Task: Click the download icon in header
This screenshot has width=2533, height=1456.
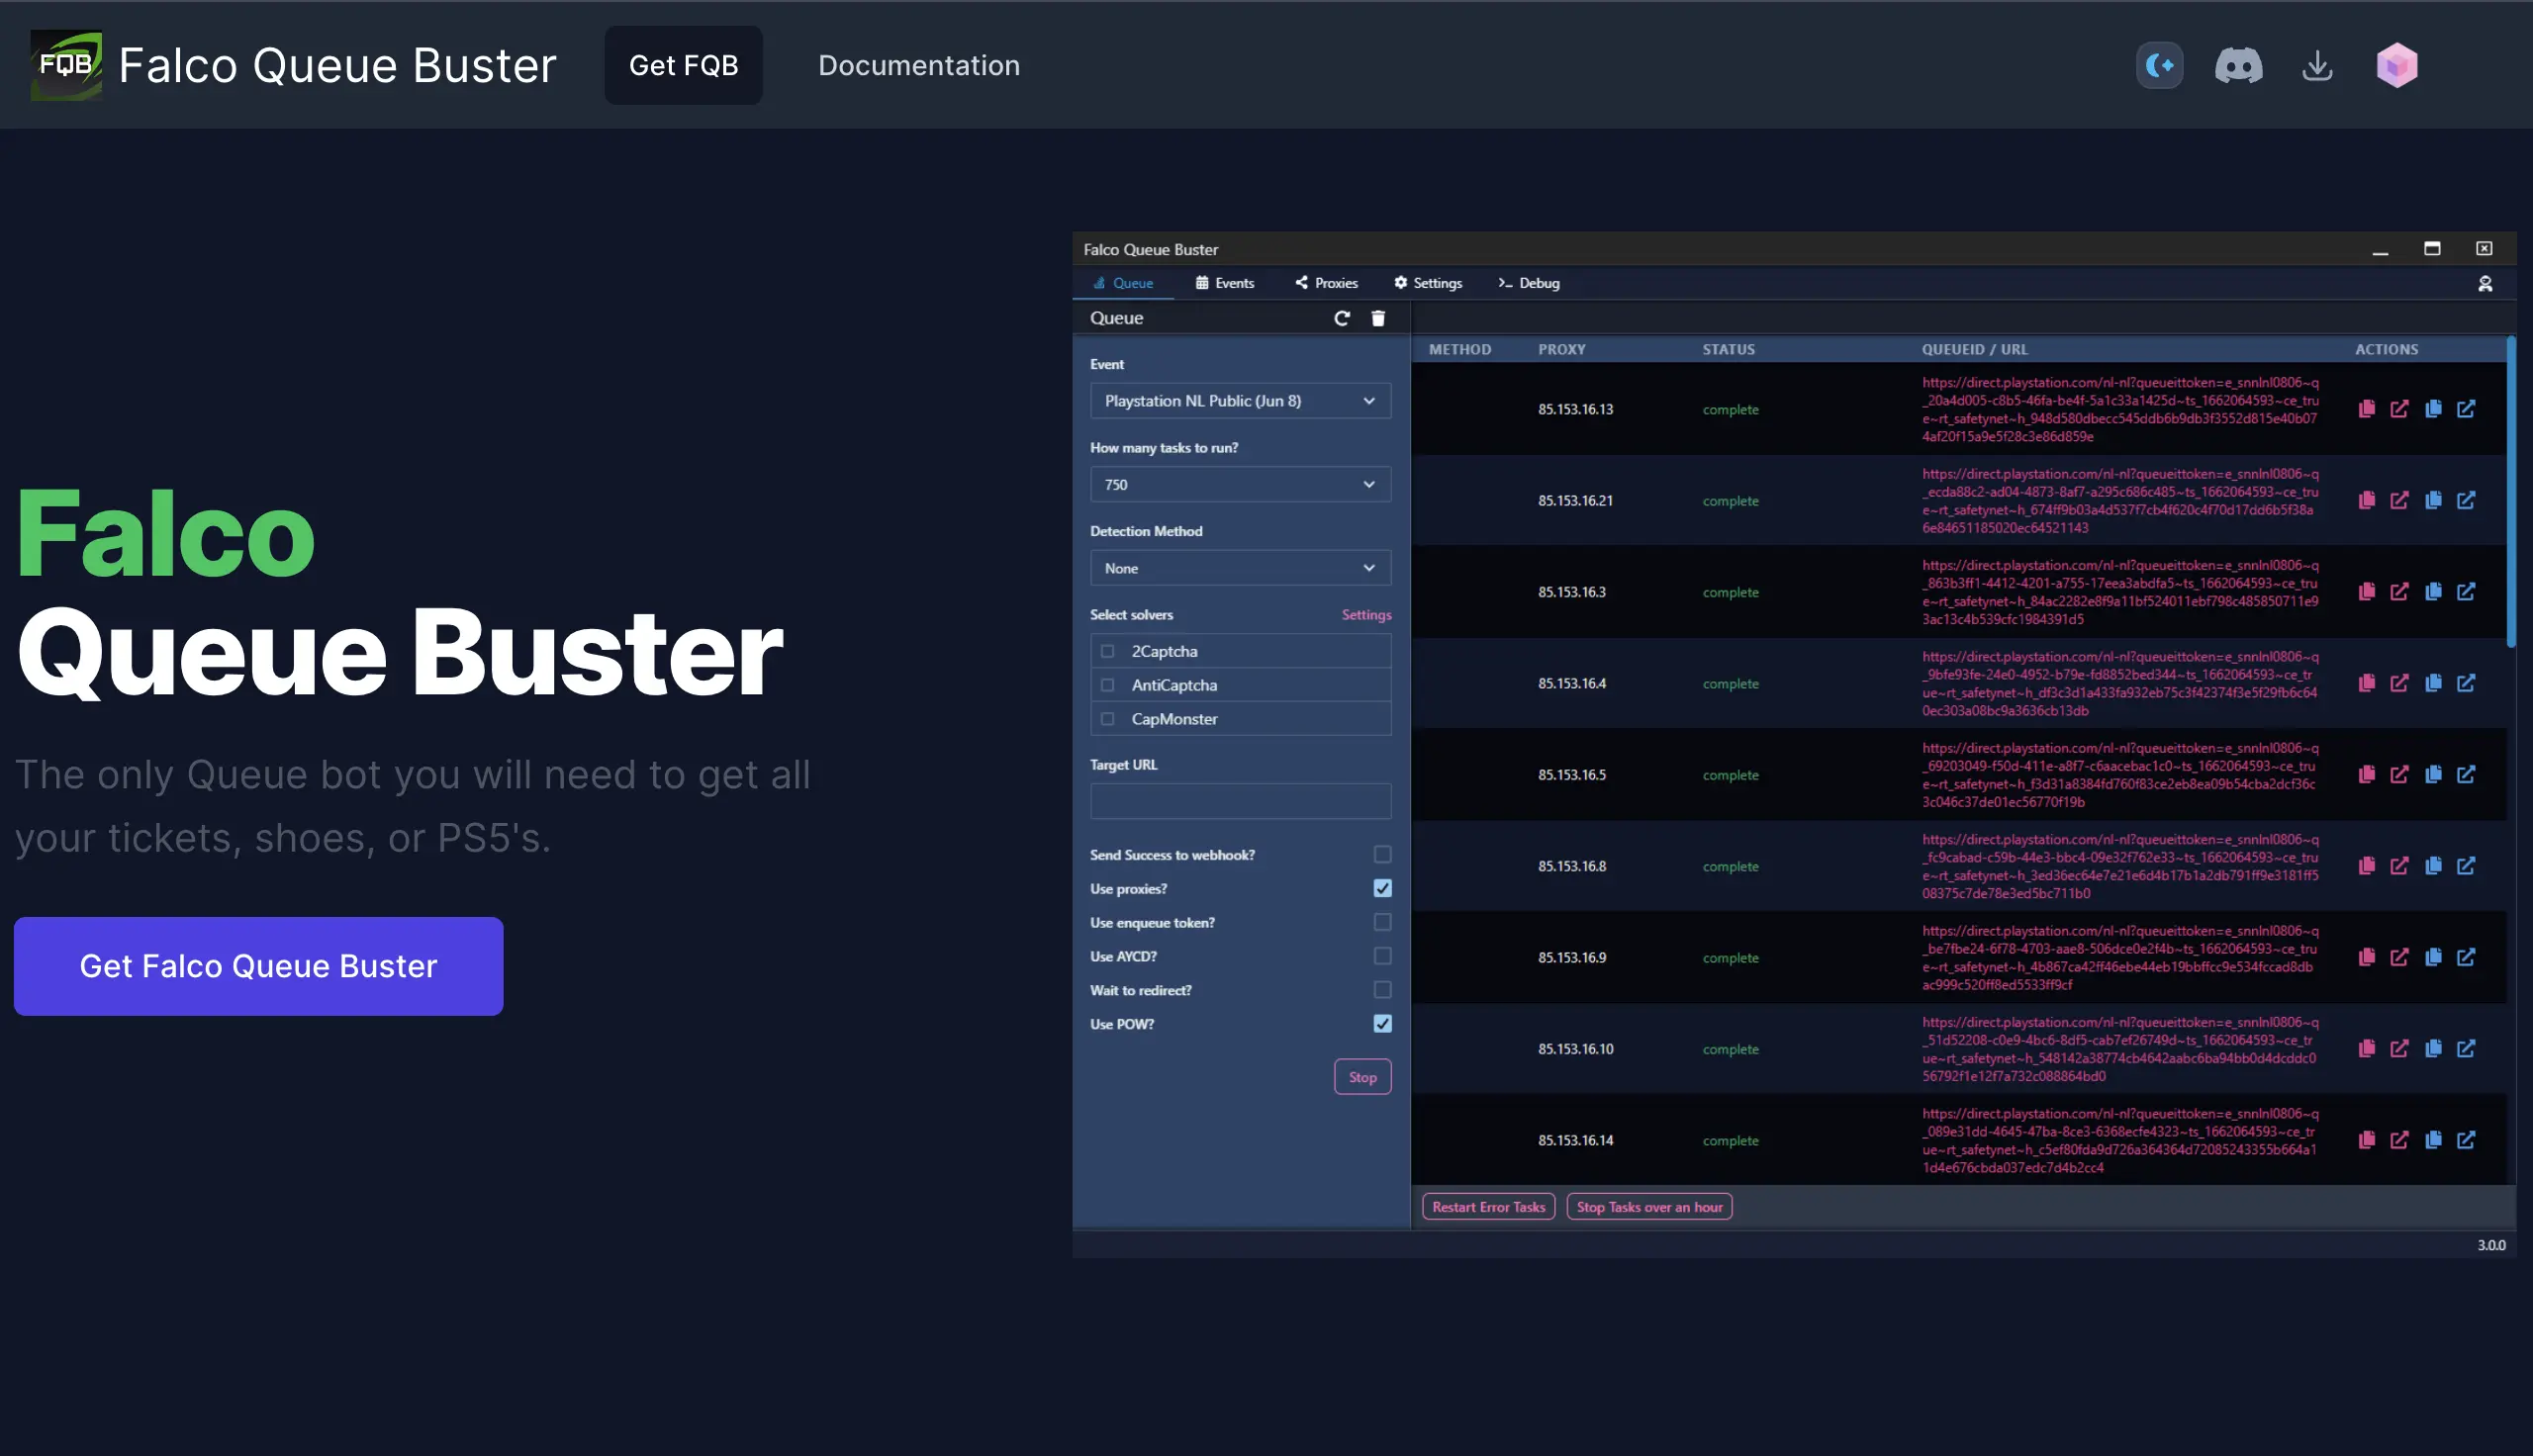Action: [2317, 66]
